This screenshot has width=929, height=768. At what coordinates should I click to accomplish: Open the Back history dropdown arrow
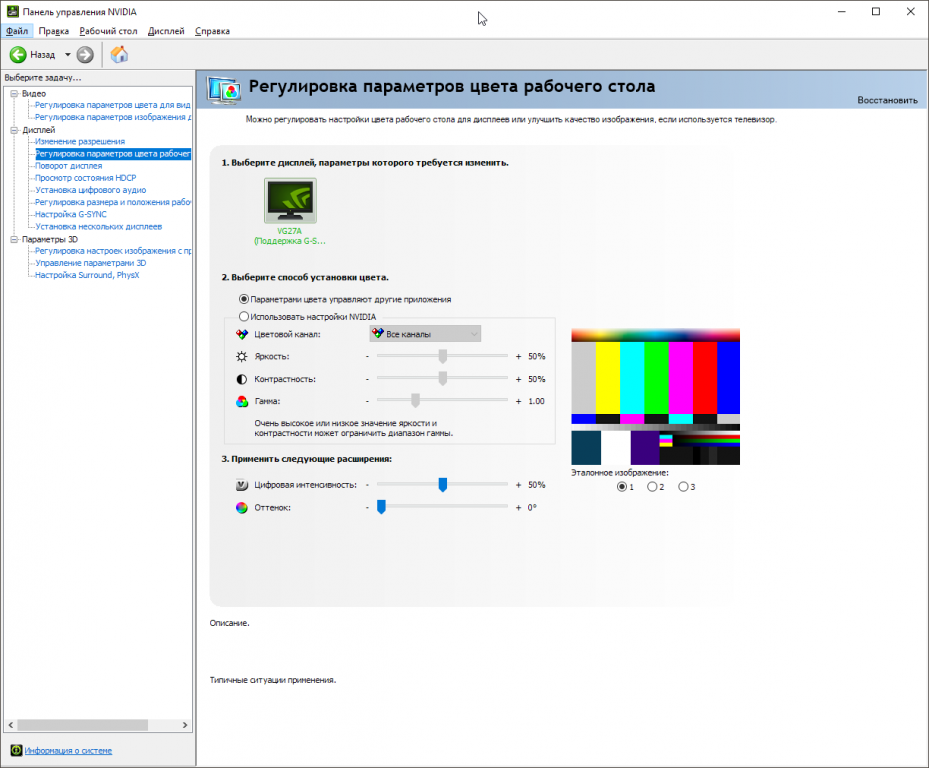pyautogui.click(x=68, y=55)
